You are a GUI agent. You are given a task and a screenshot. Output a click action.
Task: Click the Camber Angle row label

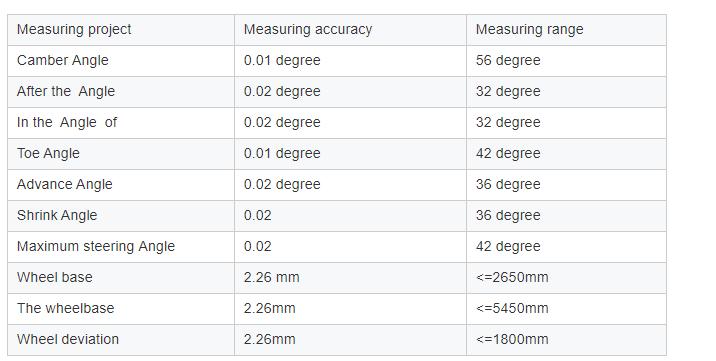[121, 61]
